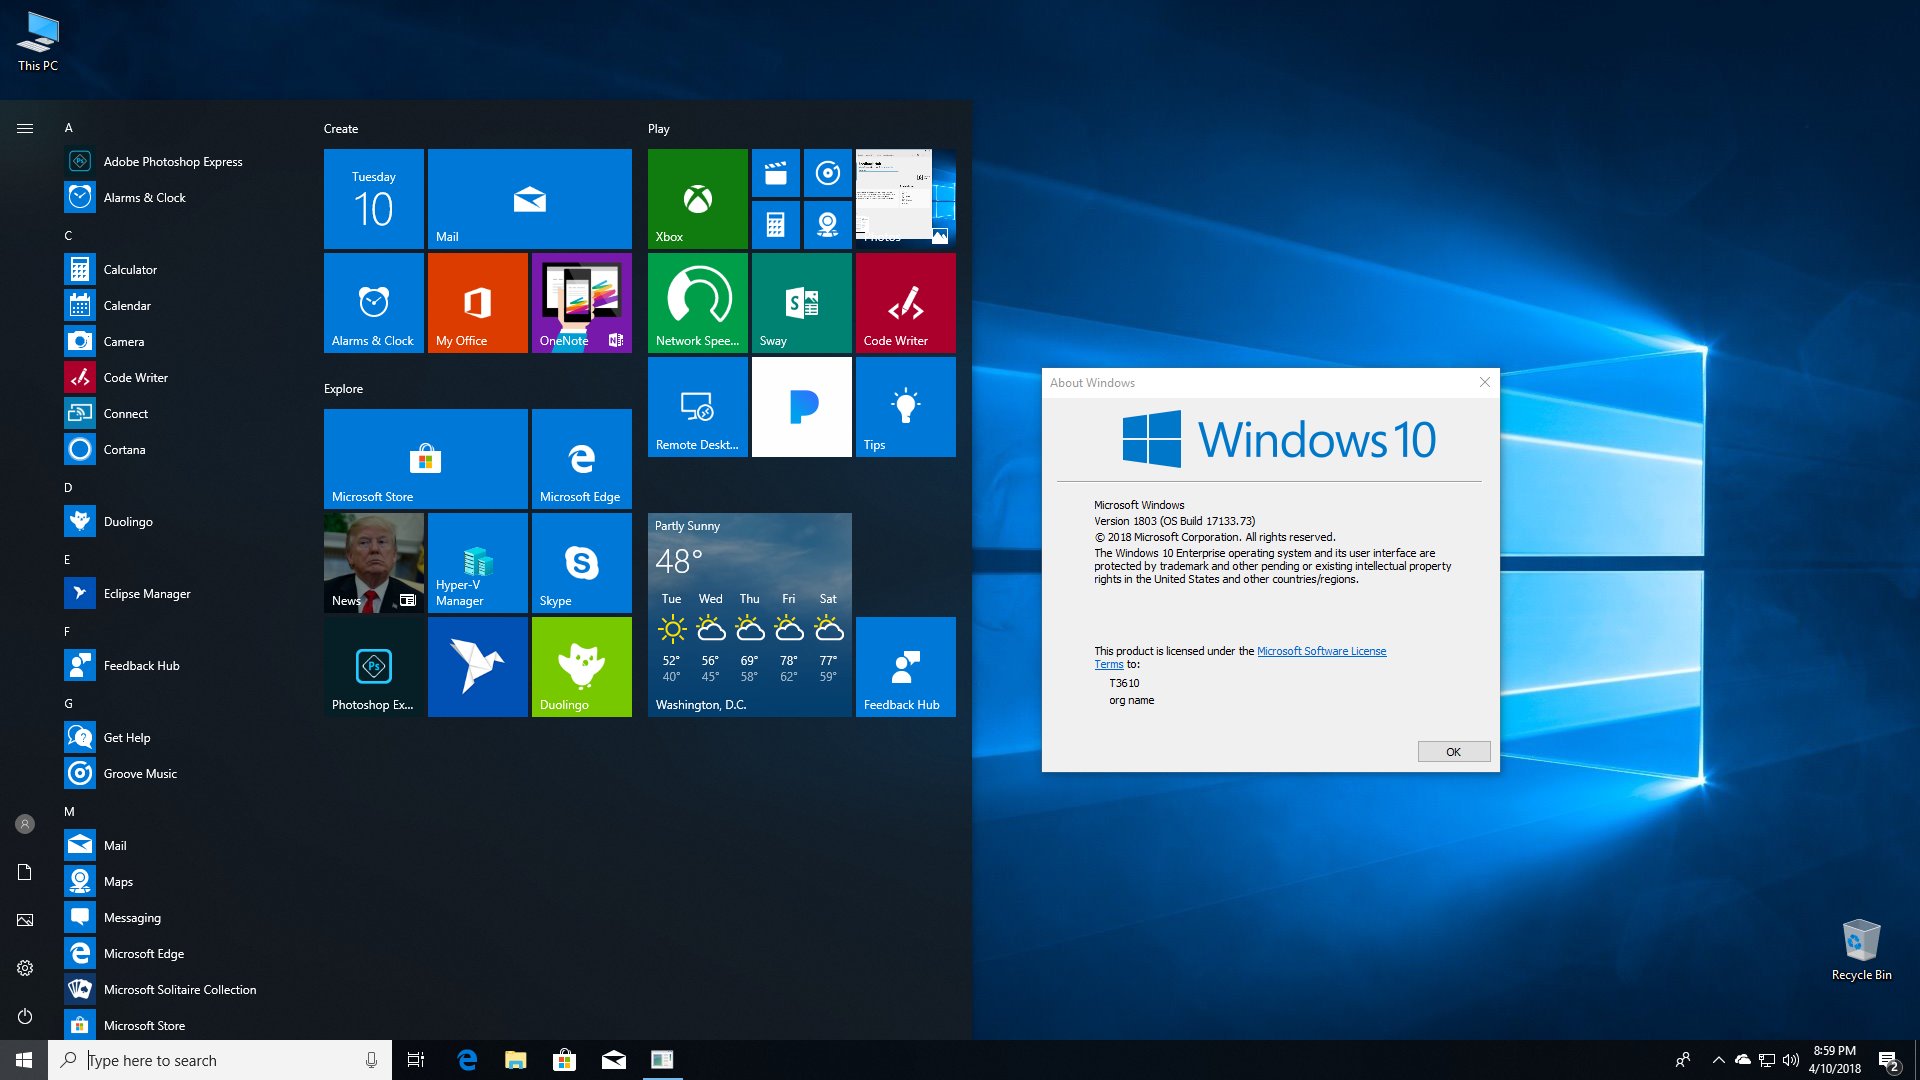Open Task View on the taskbar
This screenshot has height=1080, width=1920.
[416, 1060]
